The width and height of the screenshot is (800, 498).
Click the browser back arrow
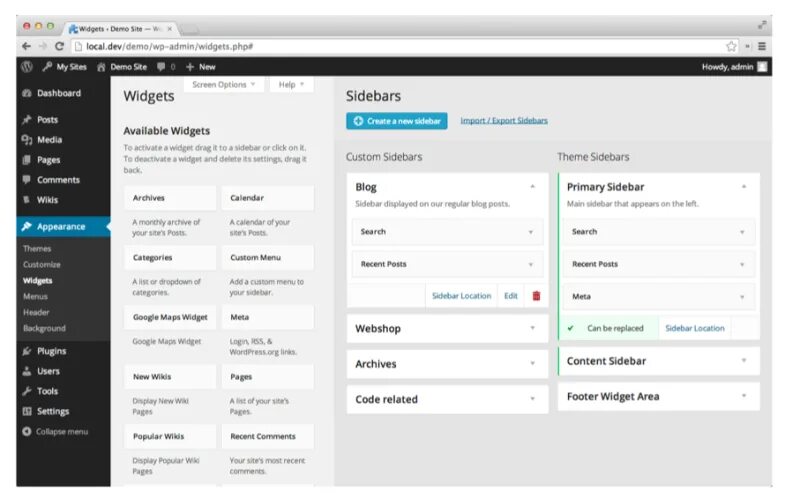pyautogui.click(x=26, y=46)
